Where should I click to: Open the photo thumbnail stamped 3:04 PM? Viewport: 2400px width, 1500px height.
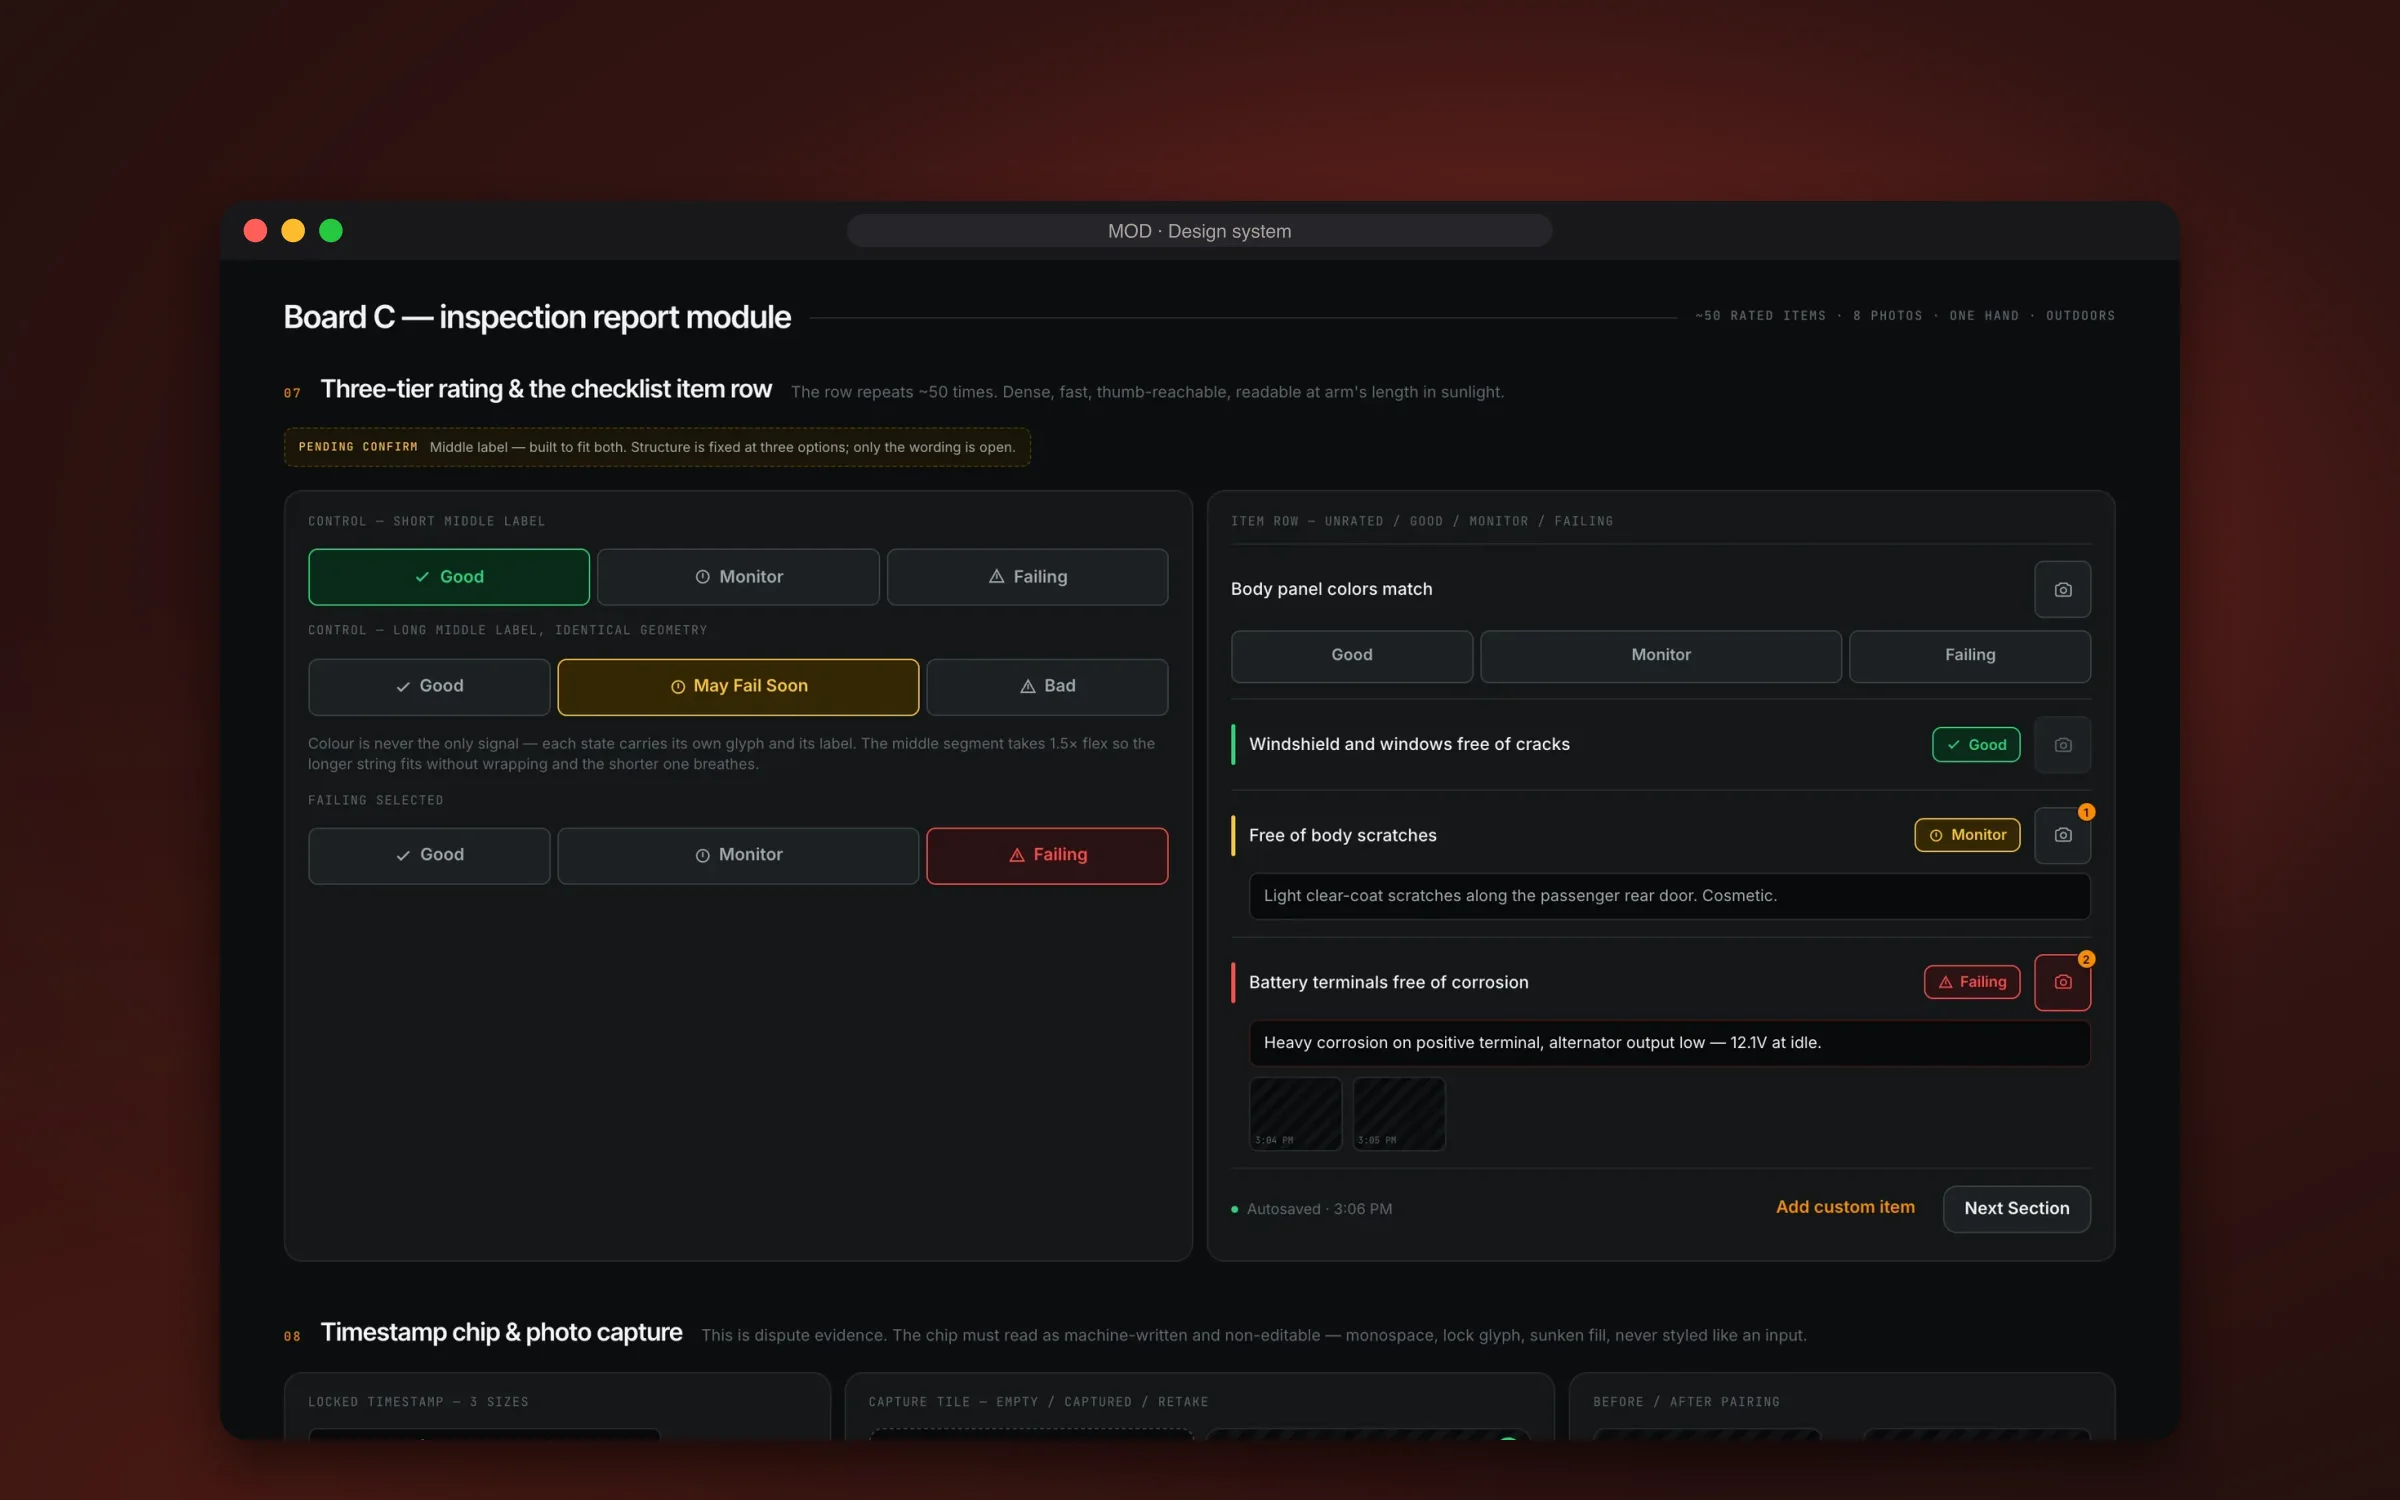click(x=1295, y=1113)
